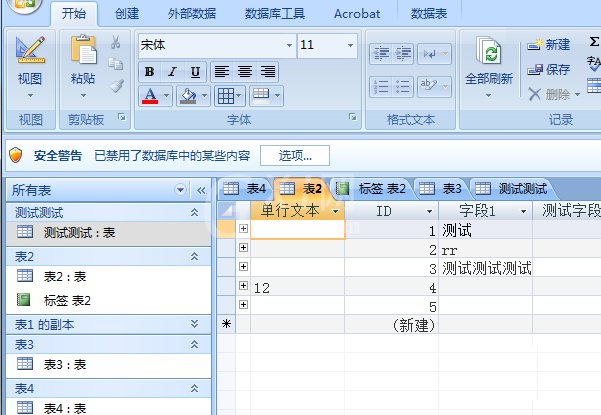Click Delete record (删除)
The width and height of the screenshot is (601, 415).
pyautogui.click(x=550, y=94)
